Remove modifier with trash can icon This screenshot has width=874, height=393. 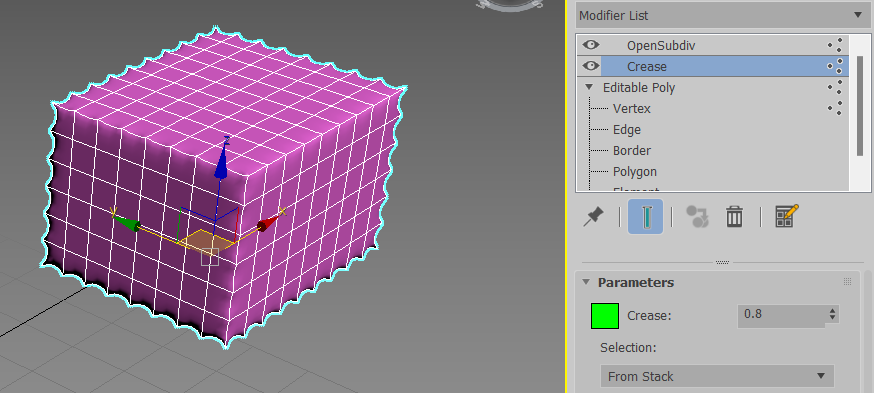734,216
